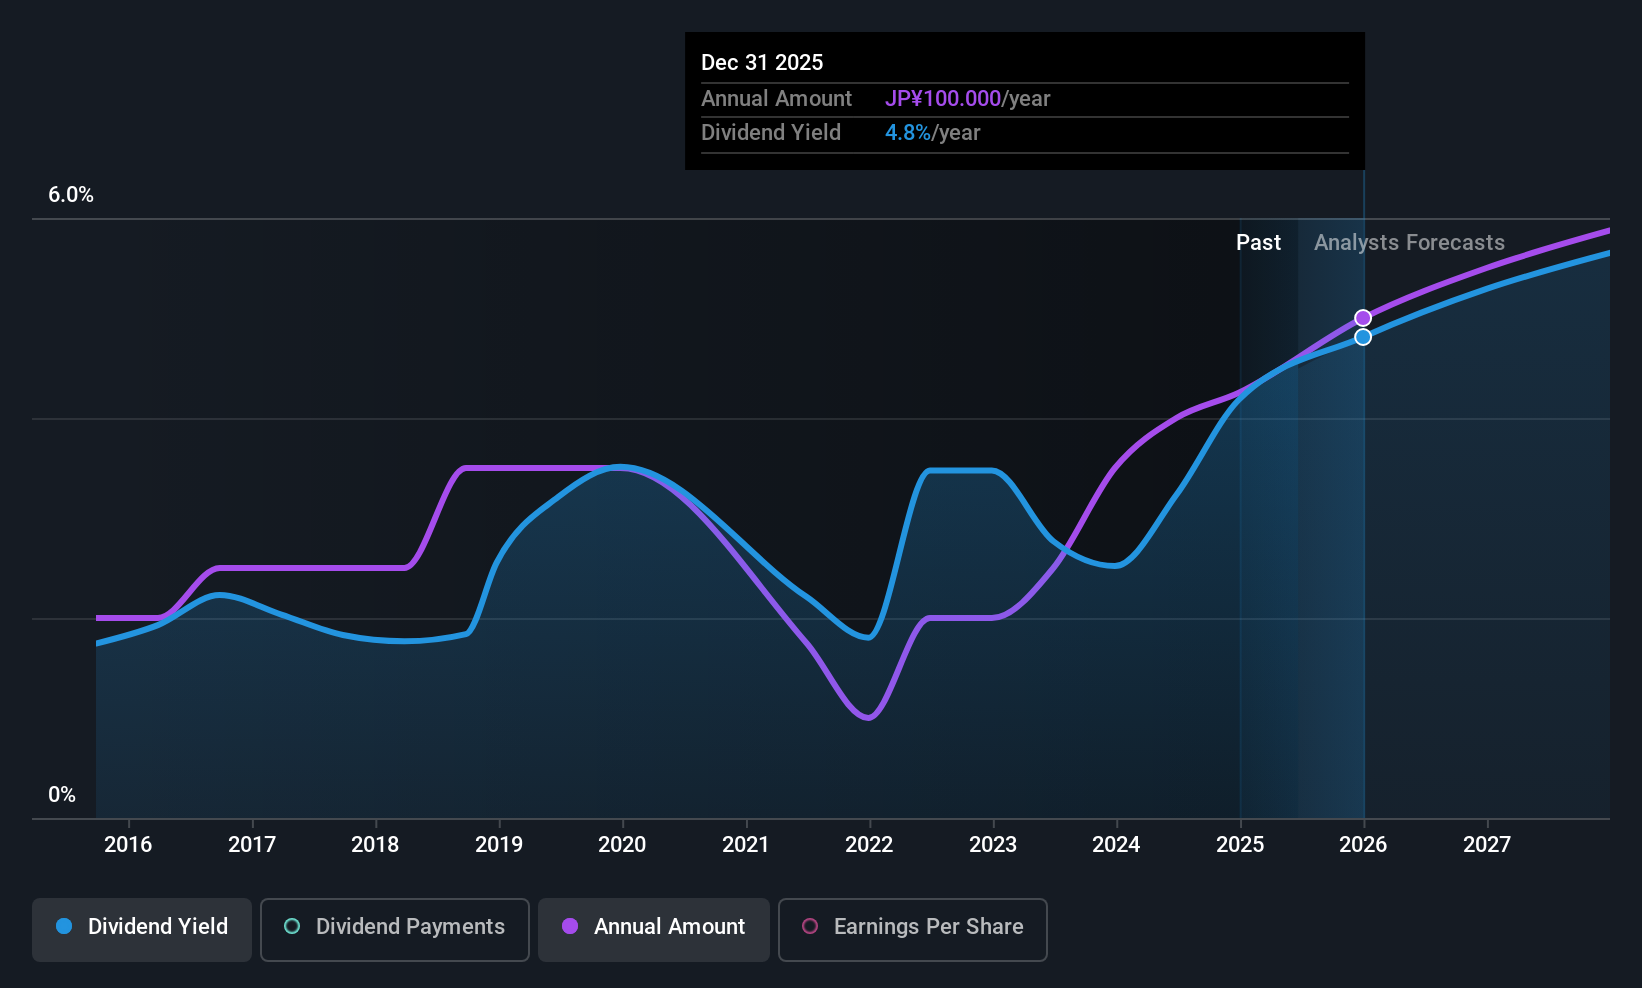Click the JP¥100.000/year tooltip value

click(967, 99)
